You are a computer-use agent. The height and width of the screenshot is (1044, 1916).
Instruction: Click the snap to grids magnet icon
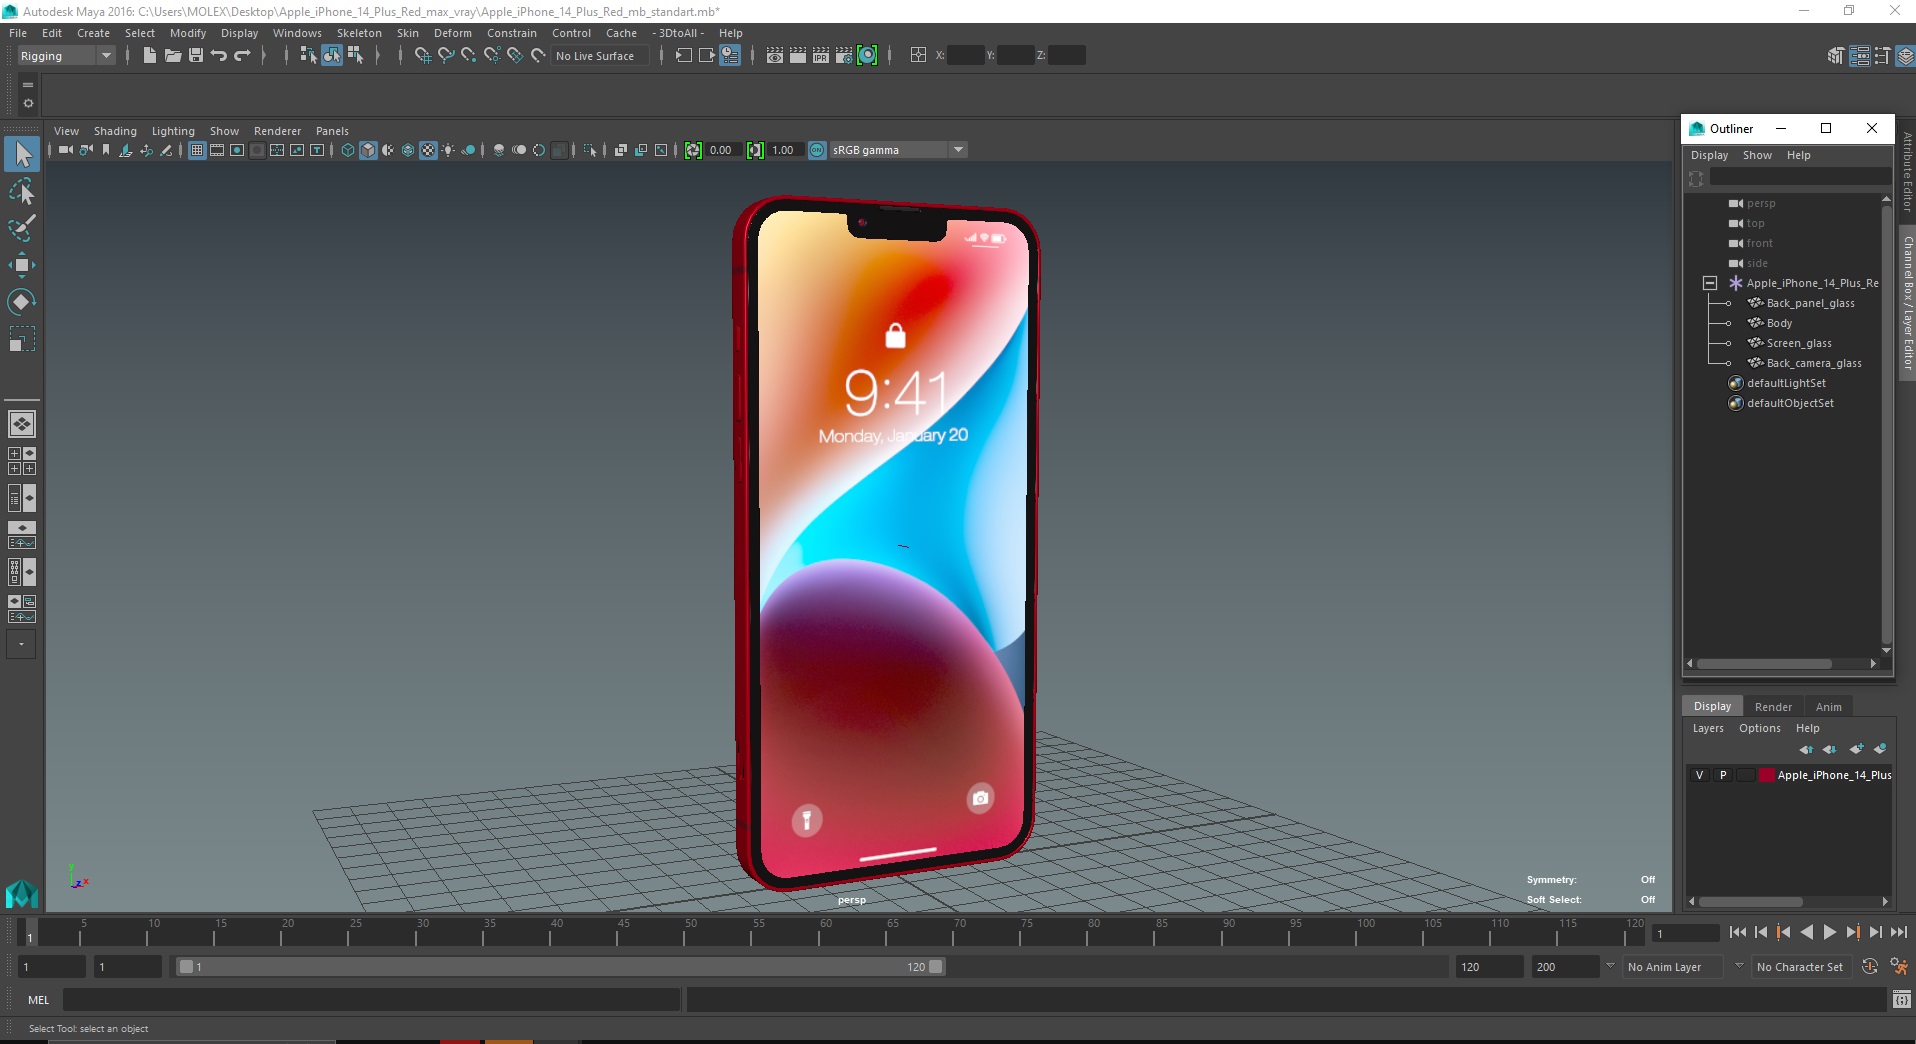[422, 56]
